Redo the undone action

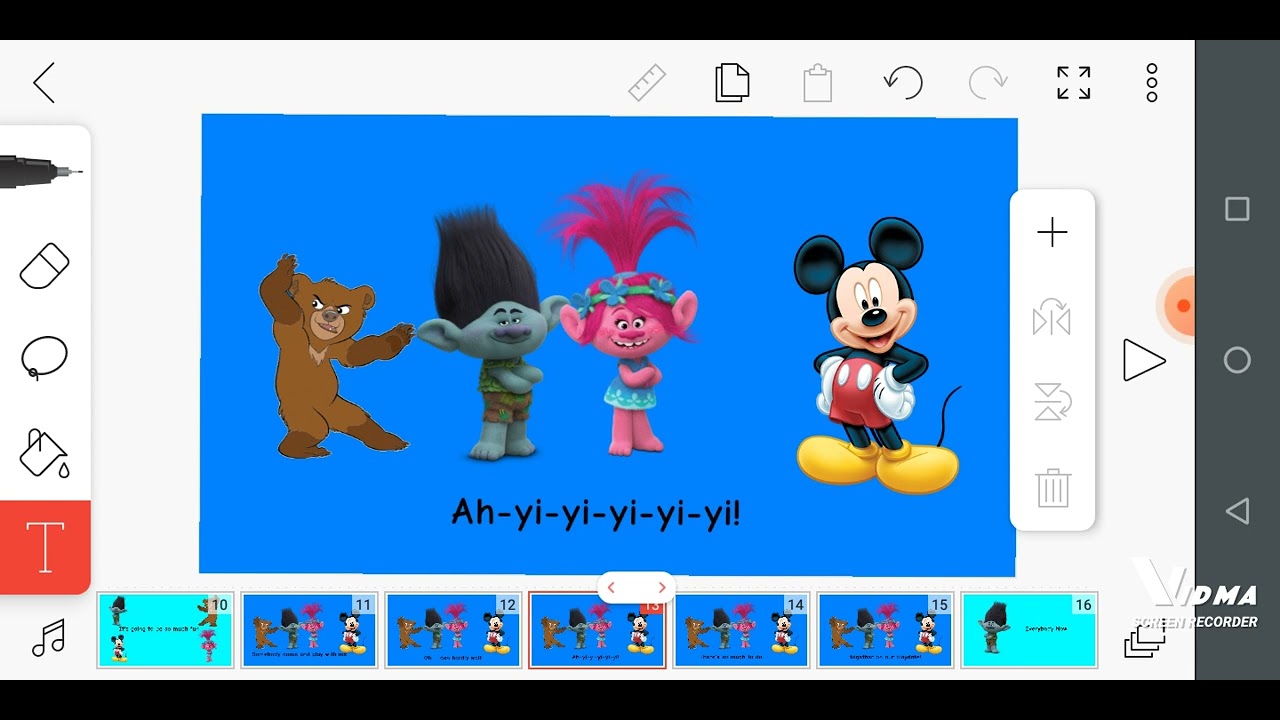click(988, 83)
